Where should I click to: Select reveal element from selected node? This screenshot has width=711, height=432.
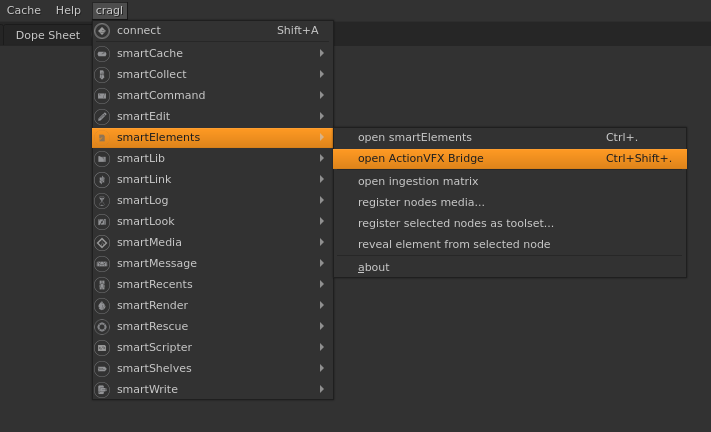pos(510,244)
